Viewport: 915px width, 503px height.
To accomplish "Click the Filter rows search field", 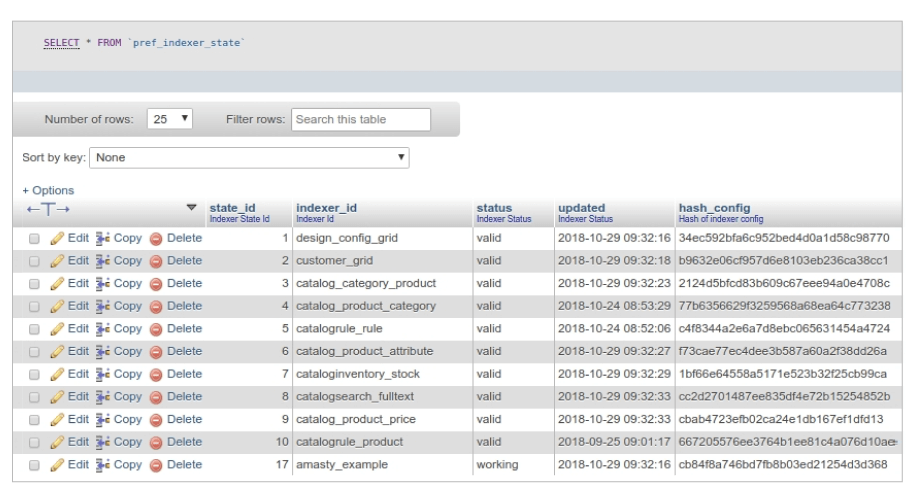I will pos(361,120).
